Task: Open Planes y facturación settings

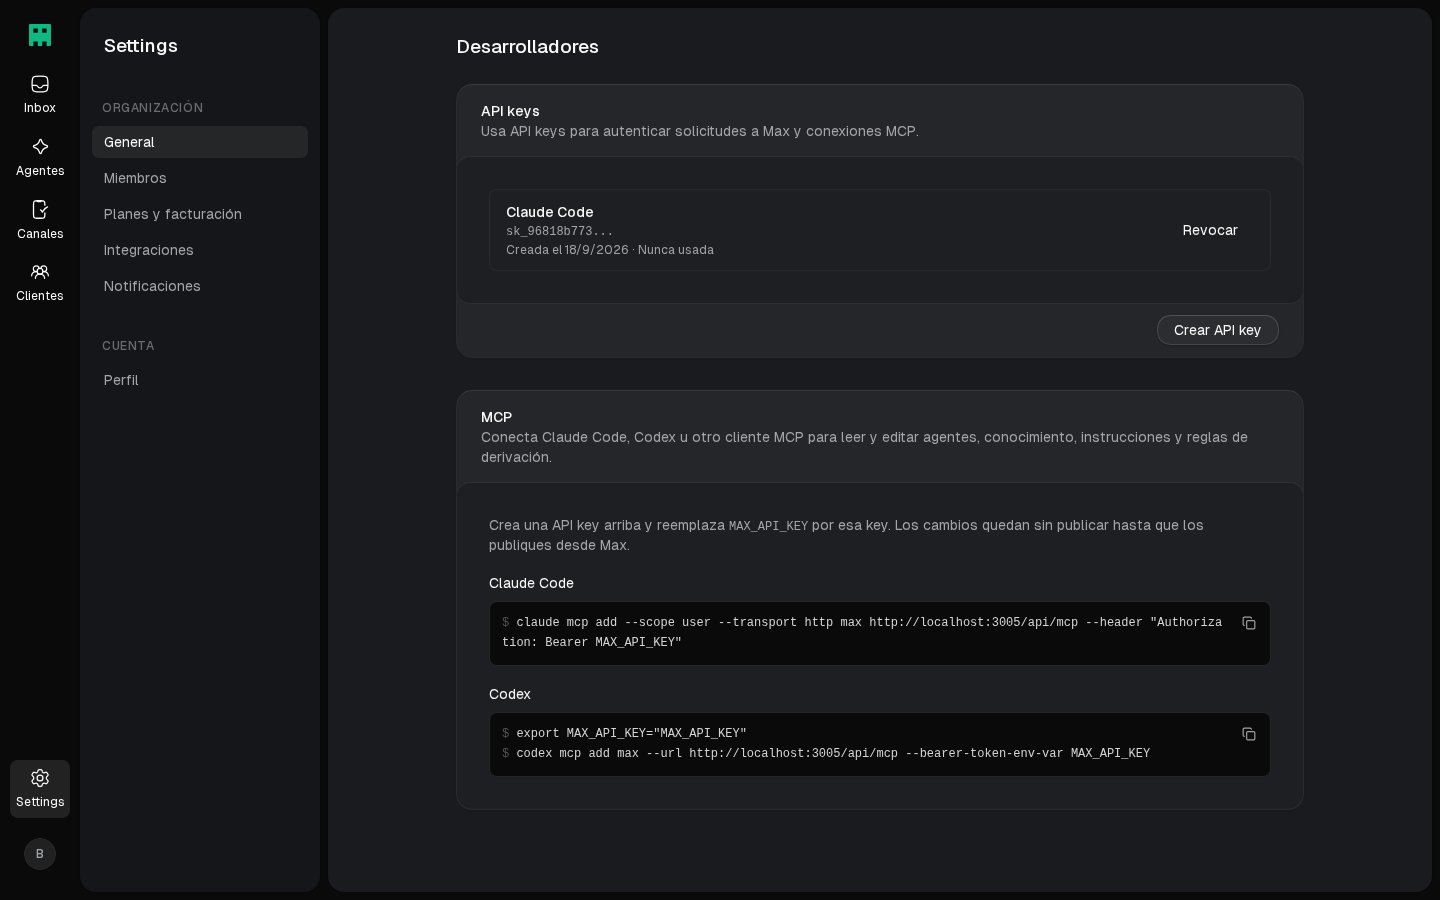Action: [200, 214]
